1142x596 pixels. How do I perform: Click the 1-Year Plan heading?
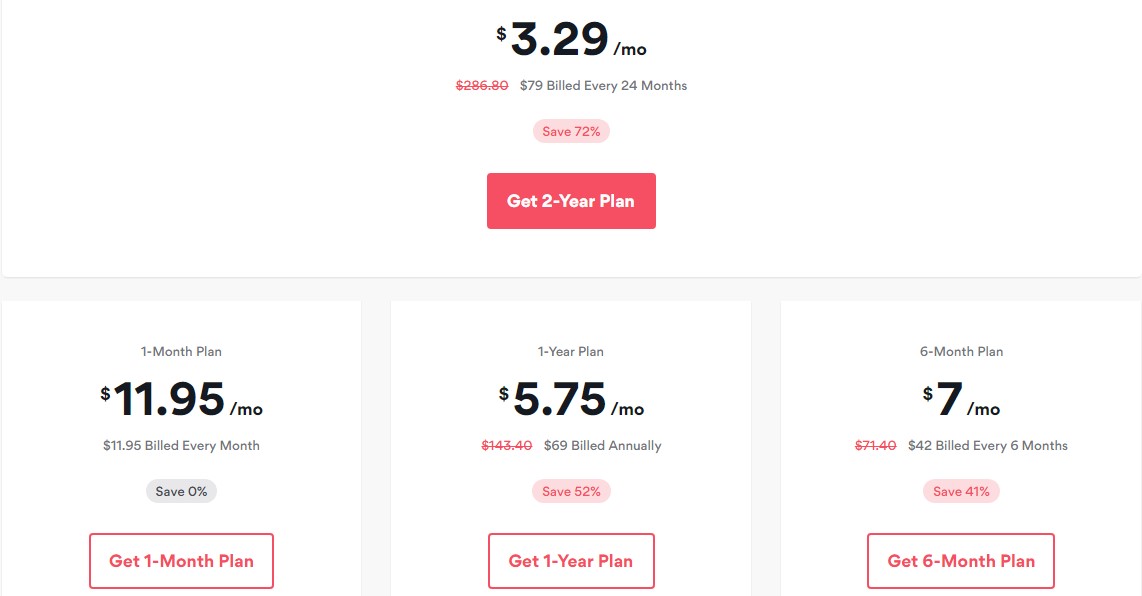click(x=571, y=351)
